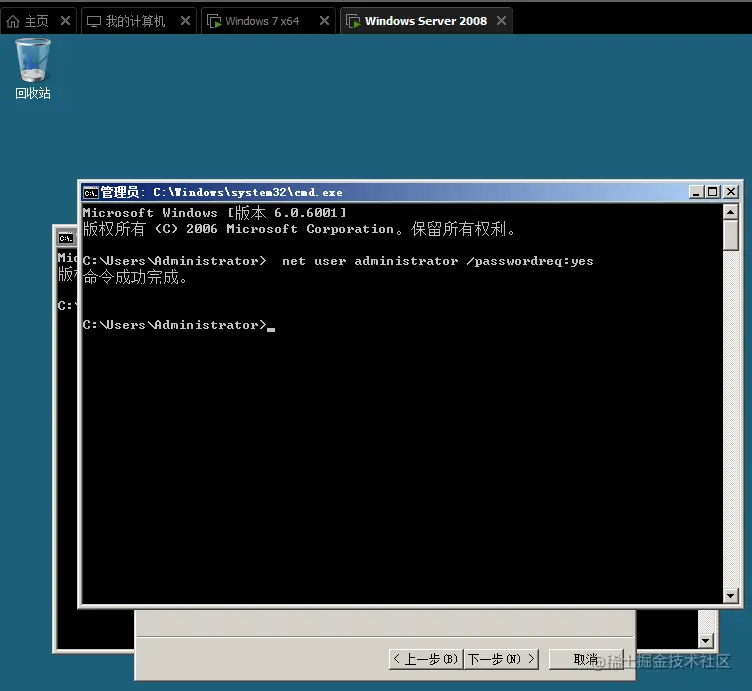Click the cmd scrollbar down arrow
Screen dimensions: 752x691
click(x=730, y=596)
